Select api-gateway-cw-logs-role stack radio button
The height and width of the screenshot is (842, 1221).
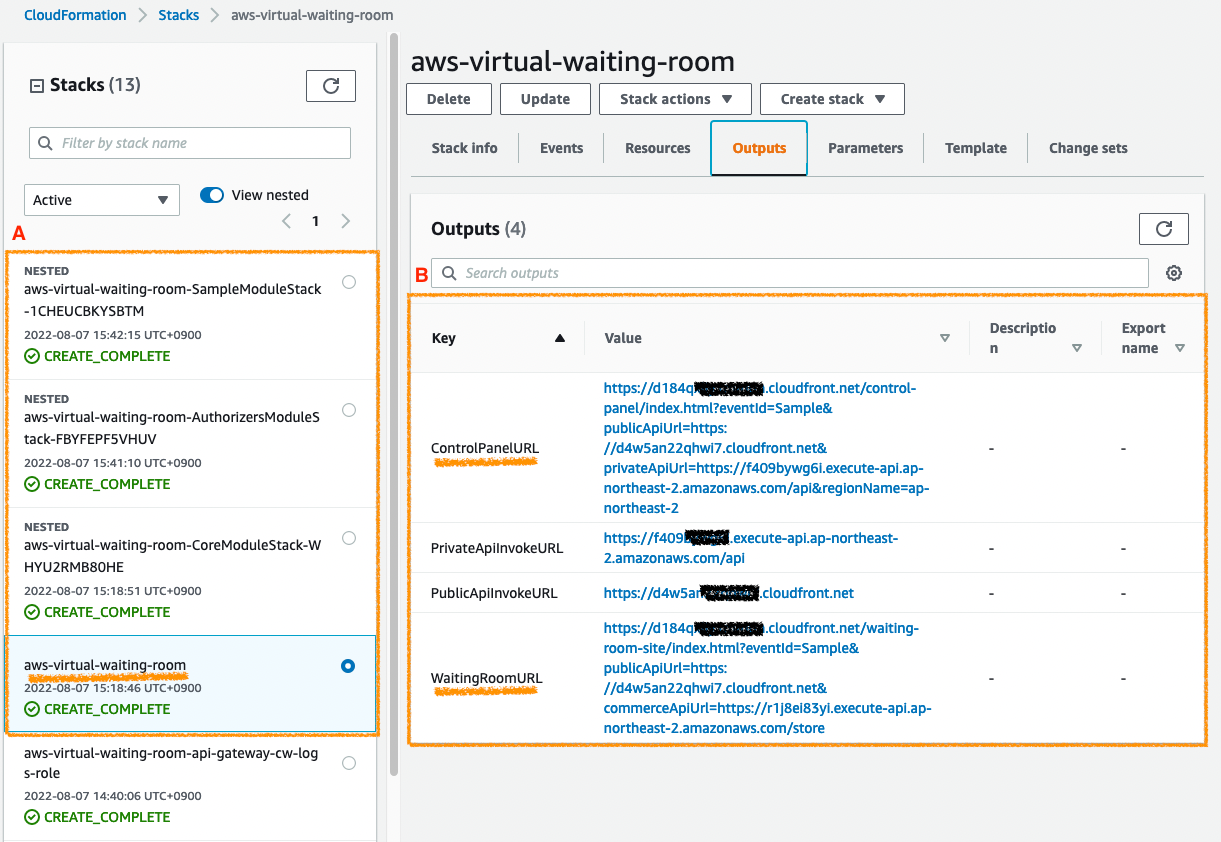349,763
